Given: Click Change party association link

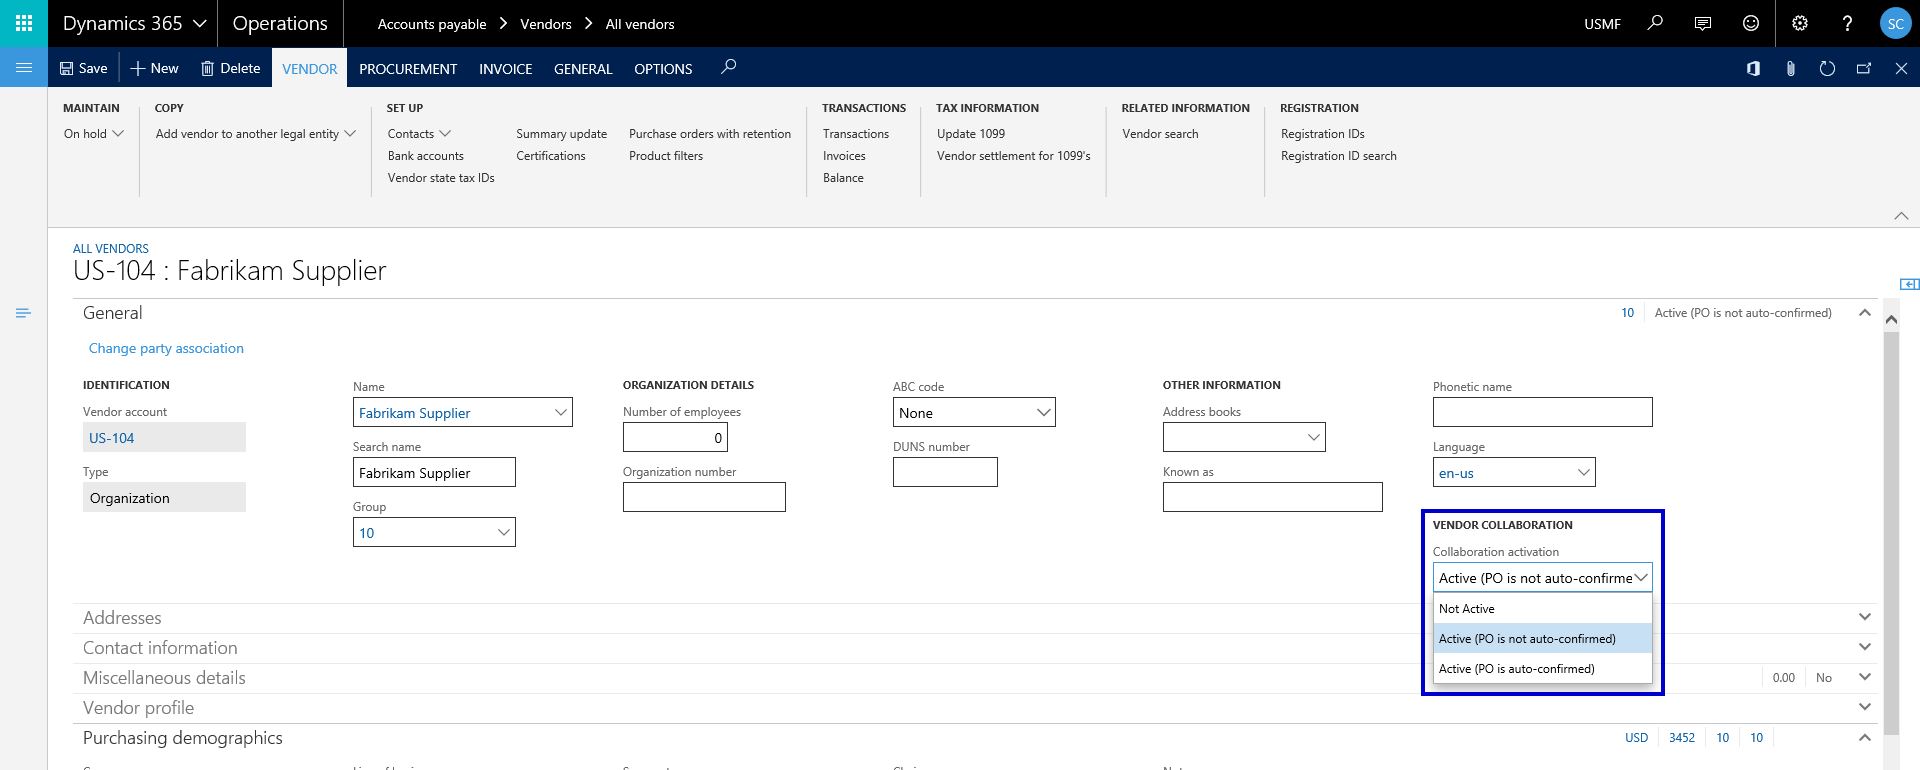Looking at the screenshot, I should tap(166, 348).
